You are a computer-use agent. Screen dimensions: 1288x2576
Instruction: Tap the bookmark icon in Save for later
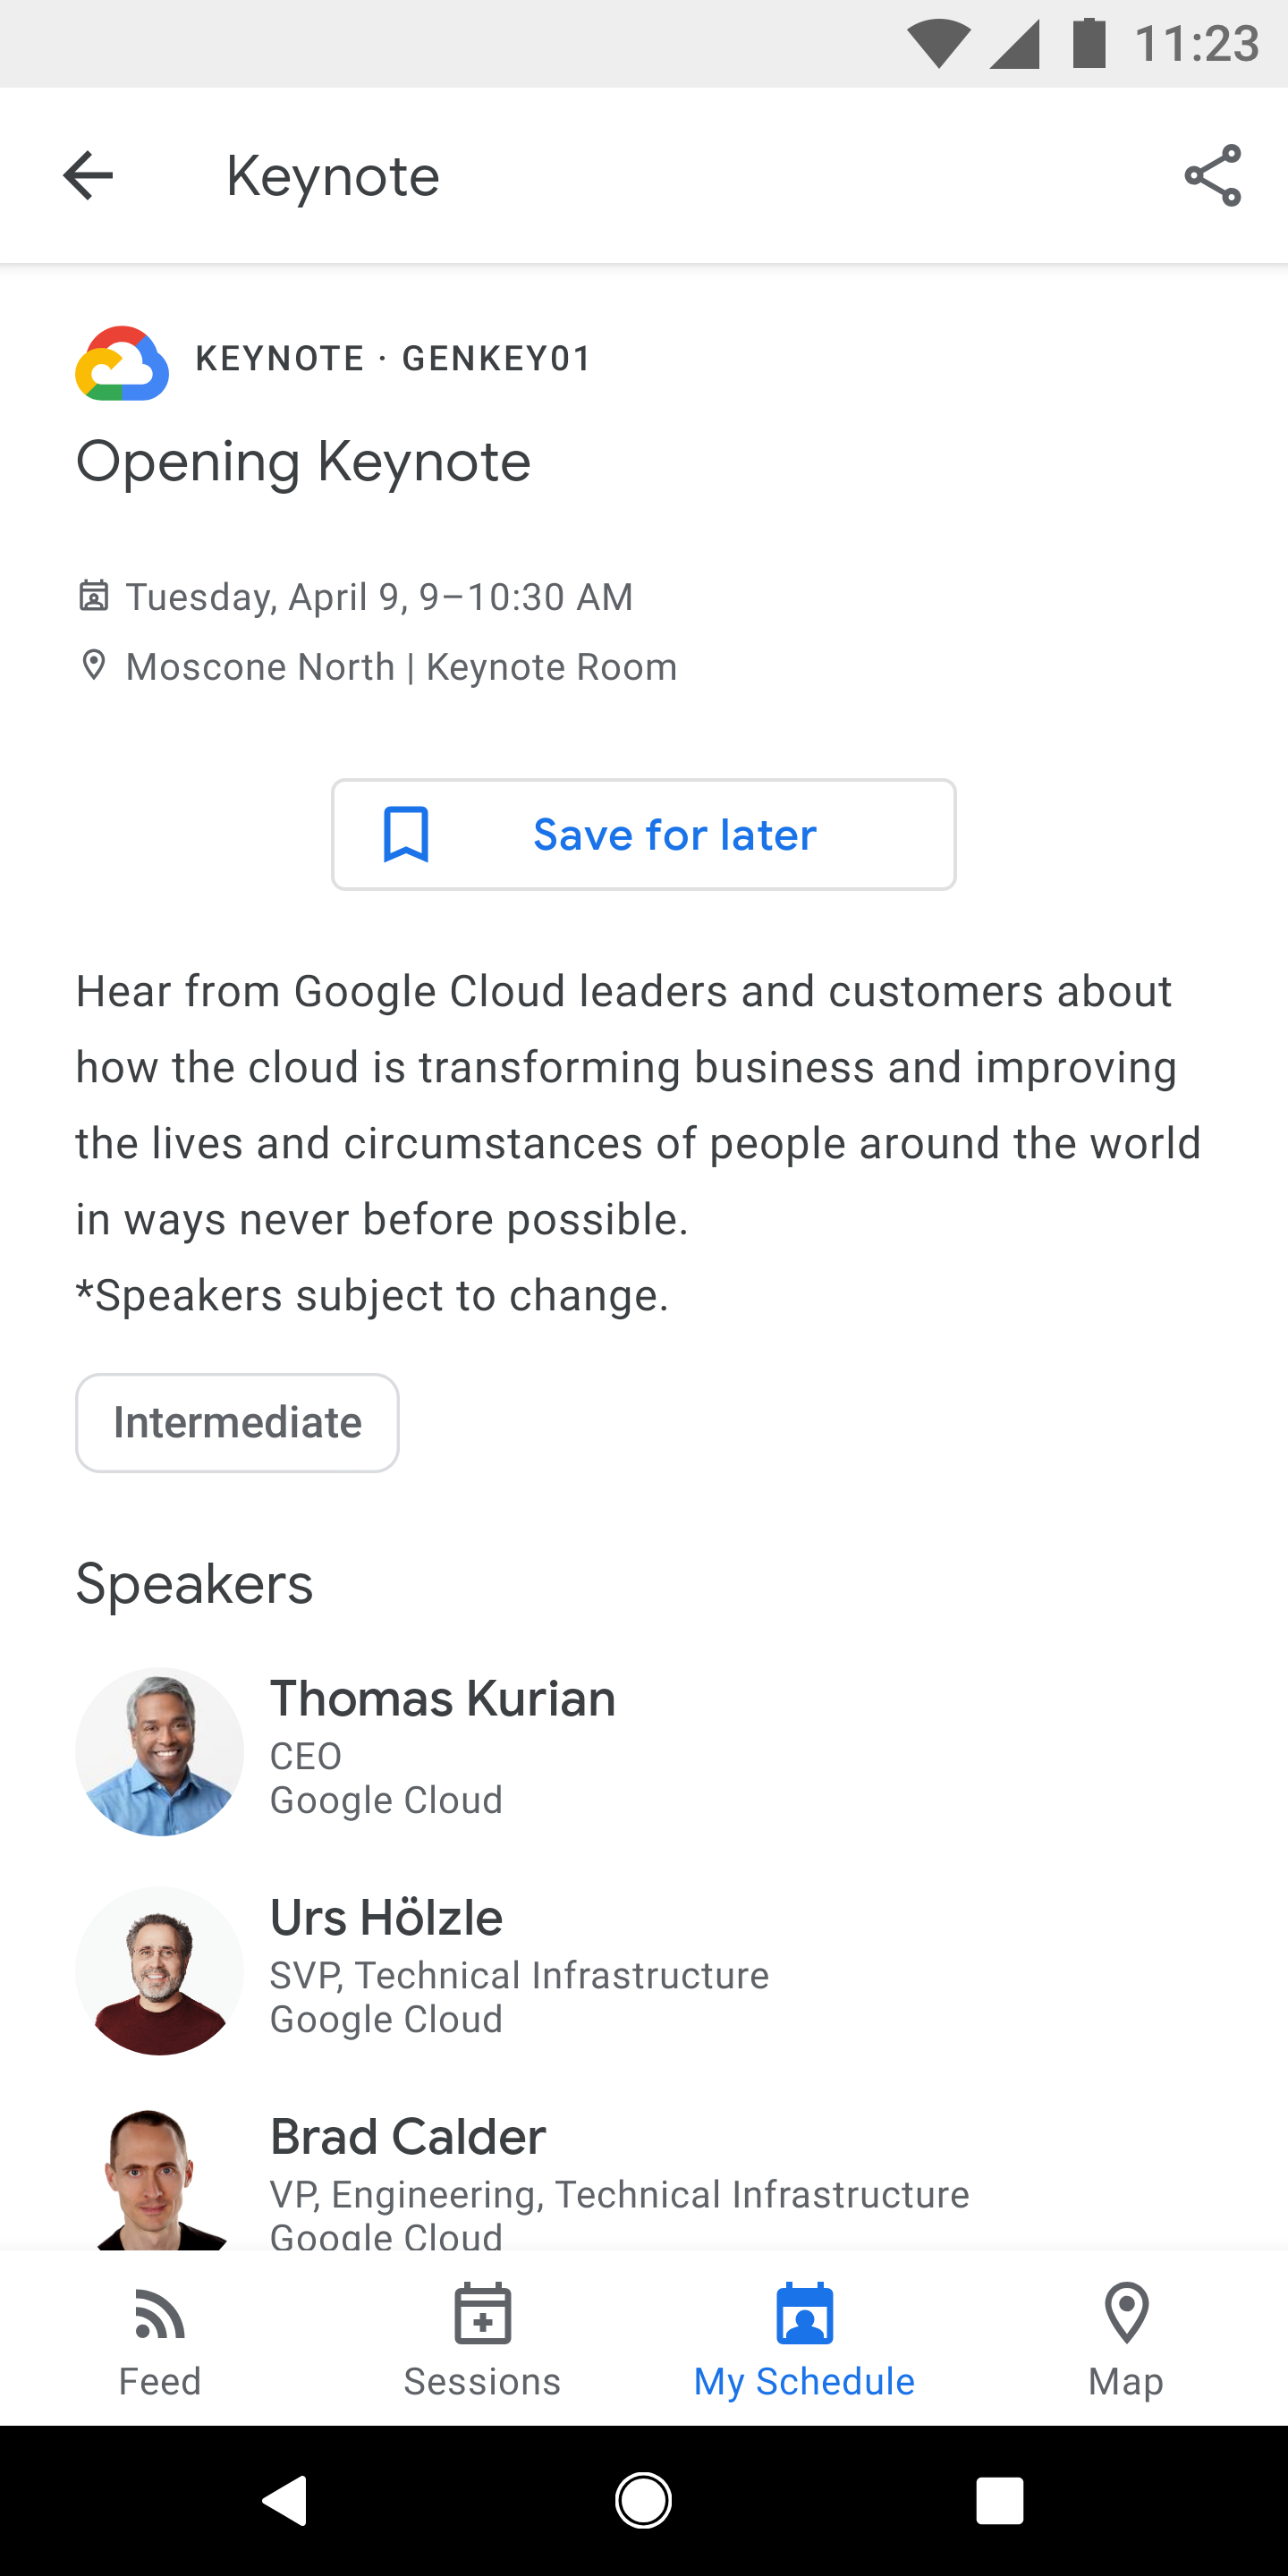[406, 834]
